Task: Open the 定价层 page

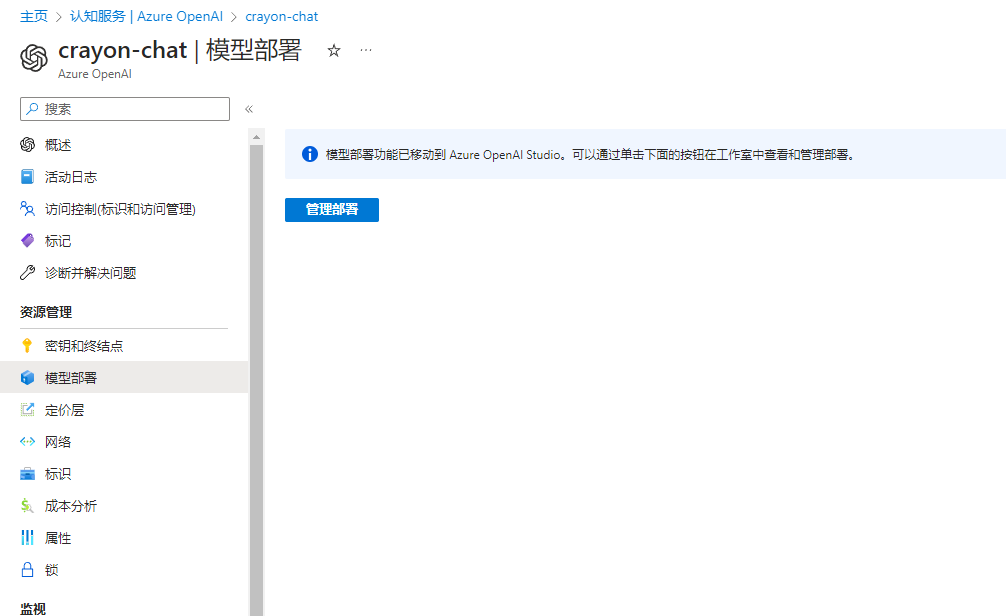Action: [124, 410]
